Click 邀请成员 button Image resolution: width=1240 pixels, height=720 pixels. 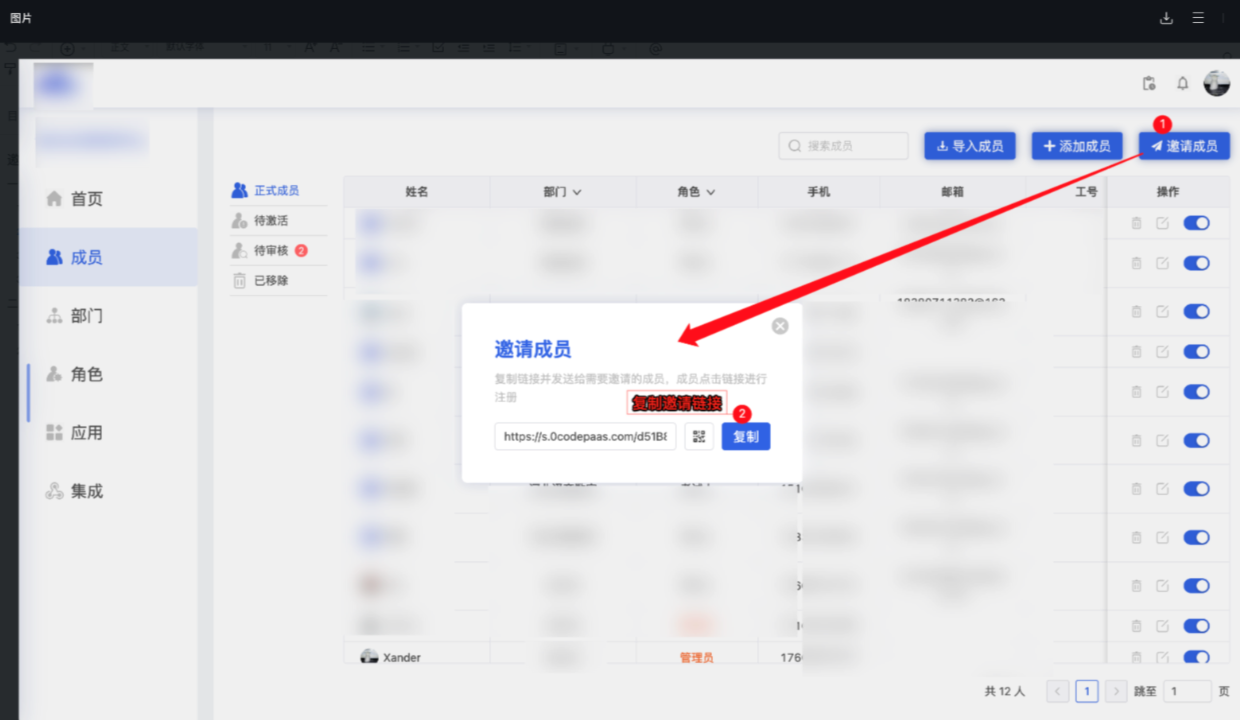(x=1184, y=146)
